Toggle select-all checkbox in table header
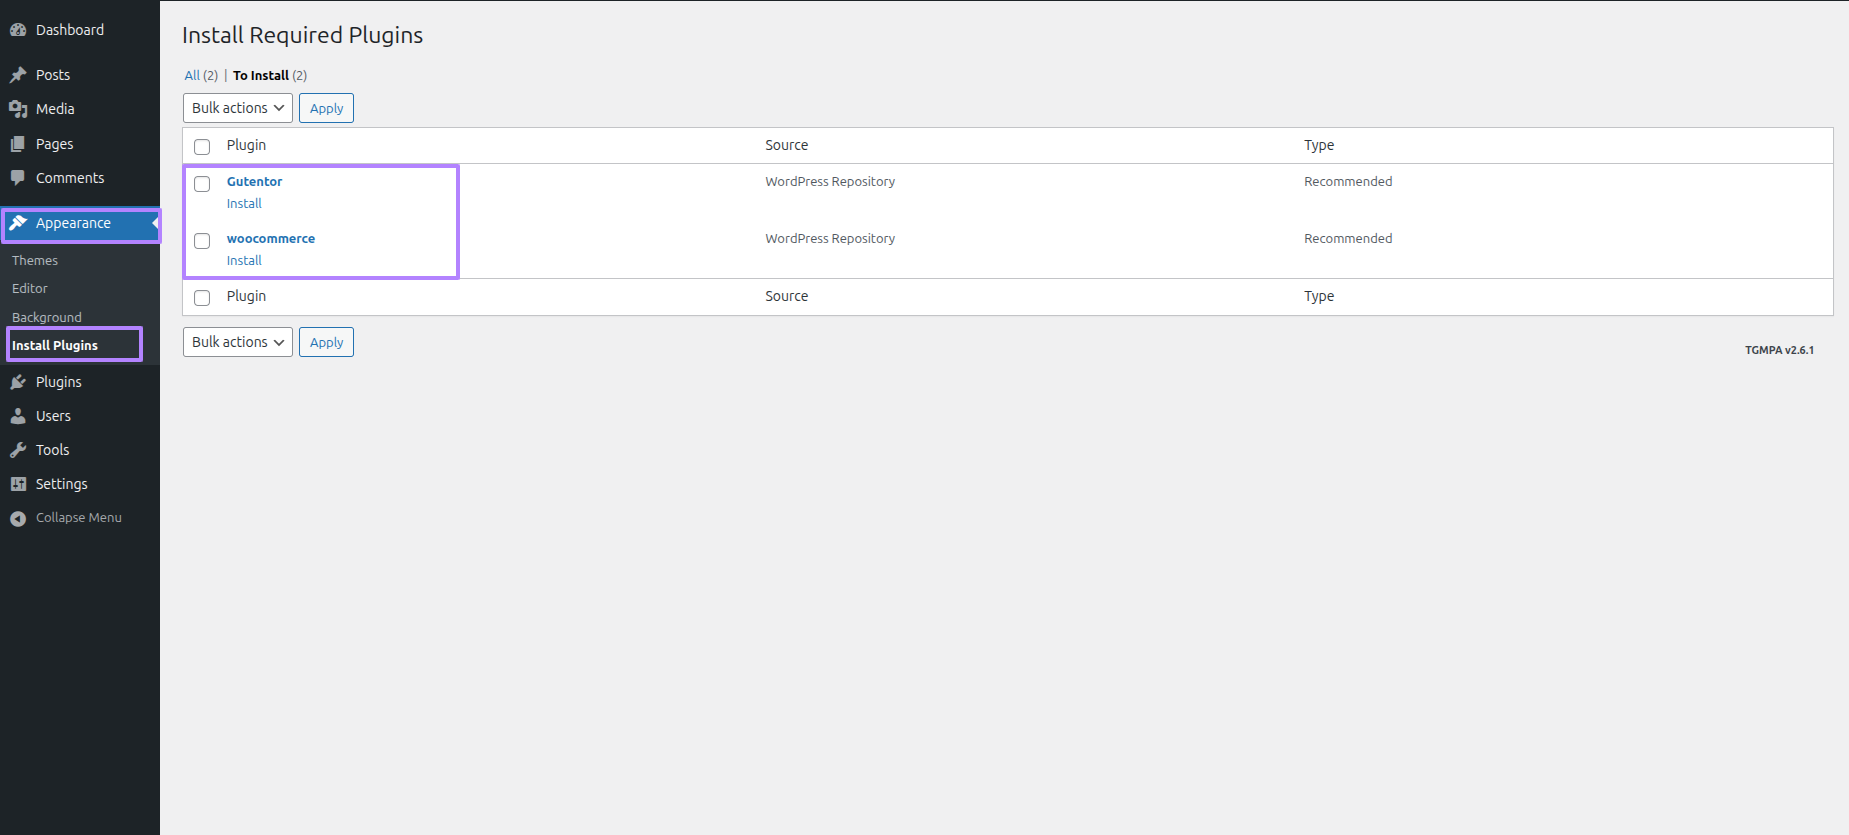The width and height of the screenshot is (1849, 835). [x=202, y=147]
